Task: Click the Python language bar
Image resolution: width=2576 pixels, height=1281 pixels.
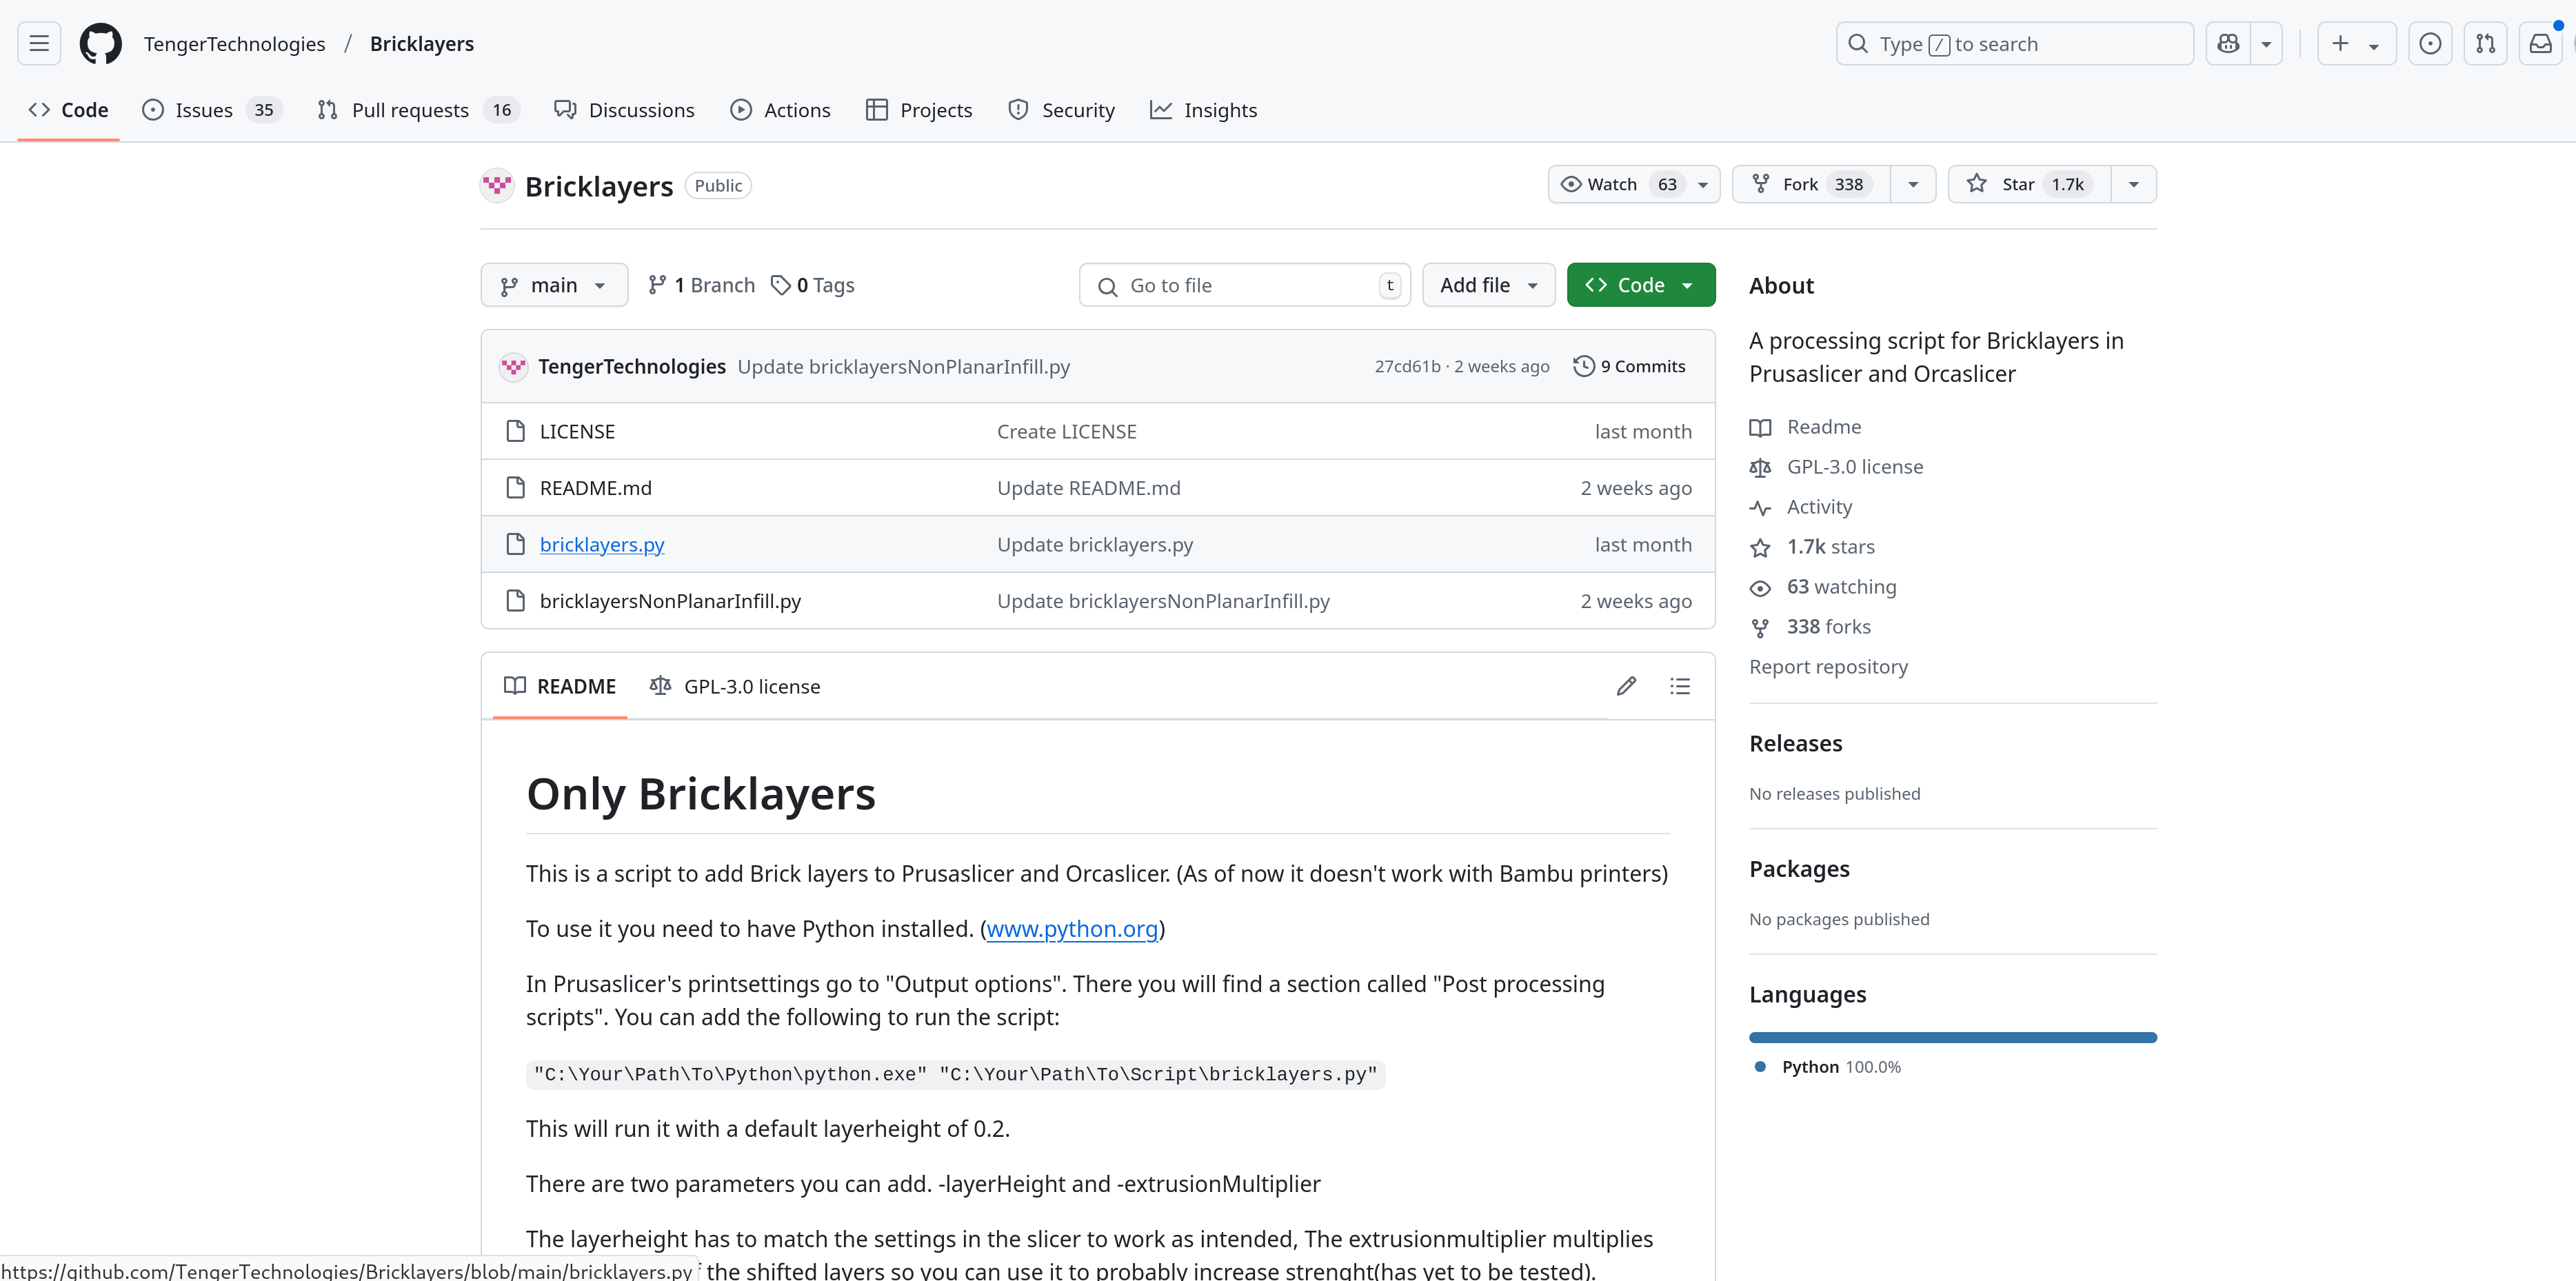Action: tap(1952, 1038)
